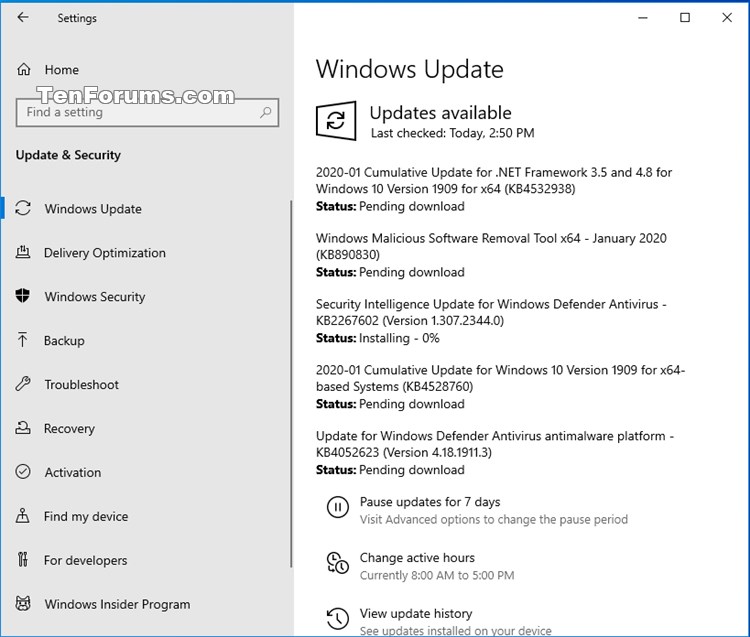The height and width of the screenshot is (637, 750).
Task: Click the Home house icon
Action: 23,69
